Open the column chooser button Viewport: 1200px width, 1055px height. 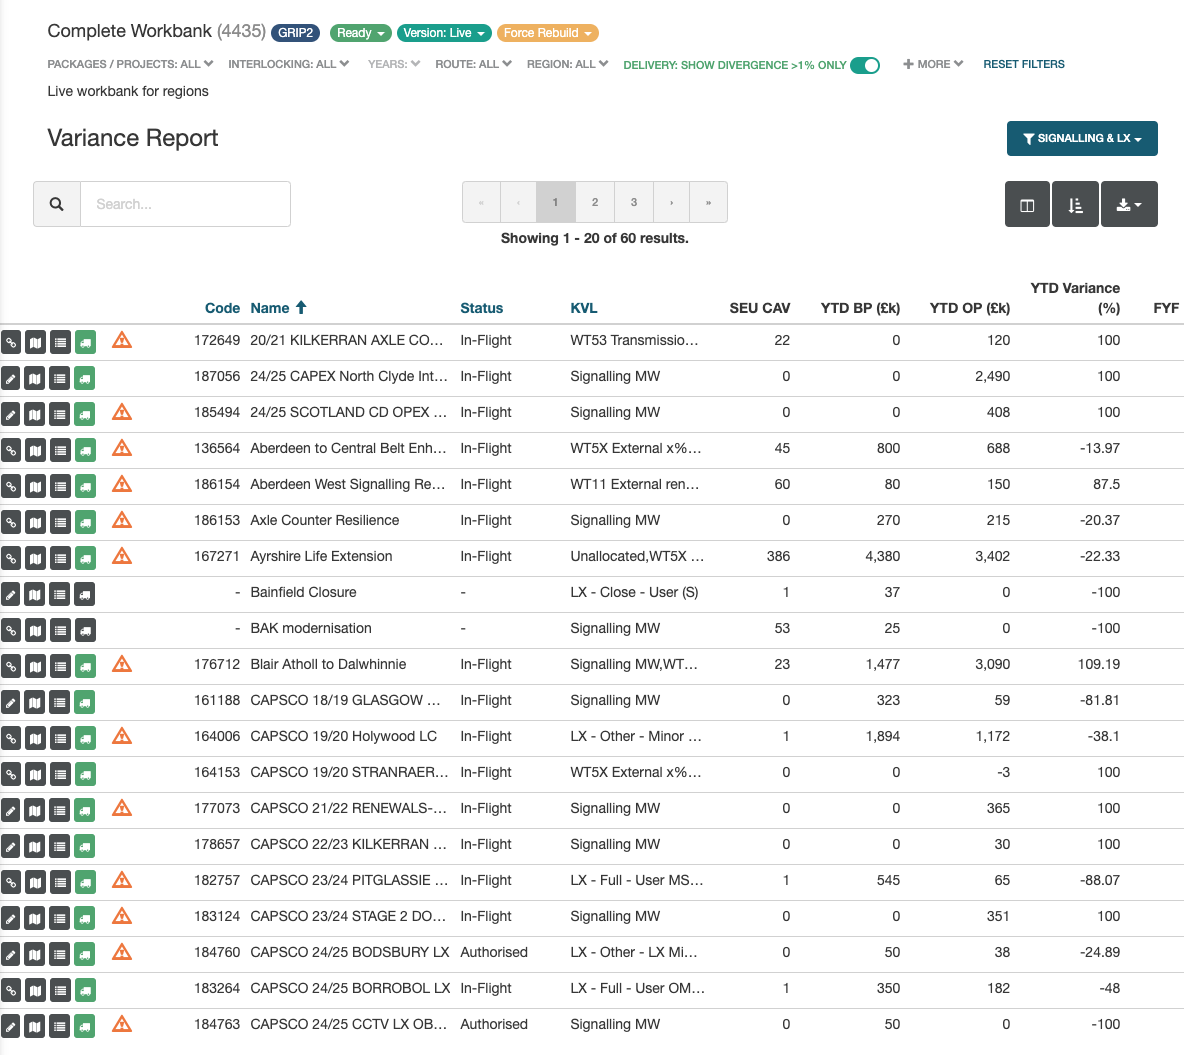[x=1027, y=205]
